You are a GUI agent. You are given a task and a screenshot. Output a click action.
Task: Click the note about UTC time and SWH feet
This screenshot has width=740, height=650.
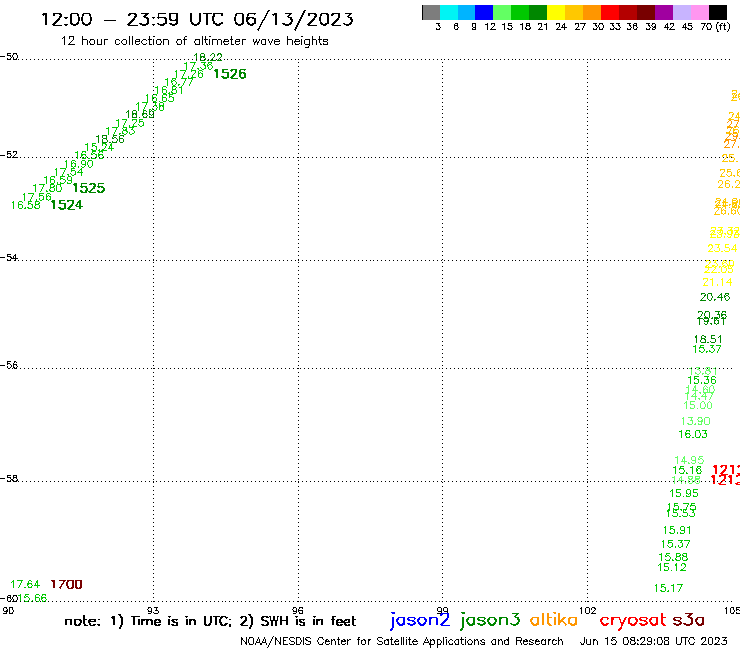(210, 621)
